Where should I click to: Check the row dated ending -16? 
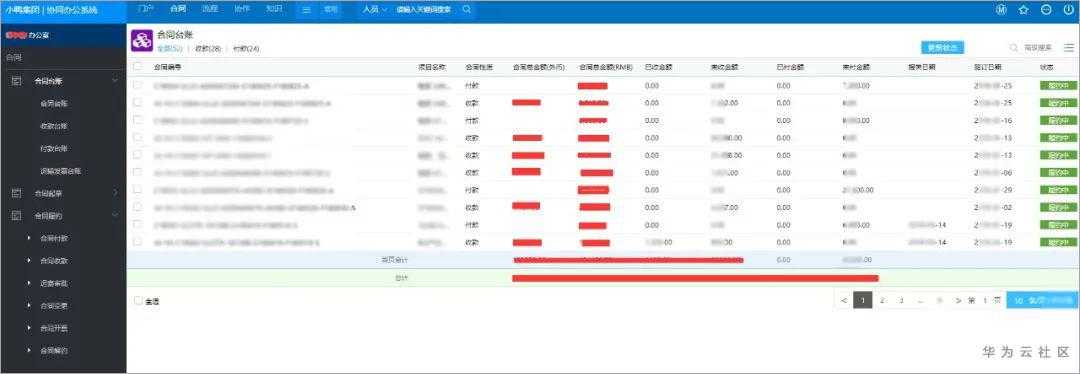(138, 120)
